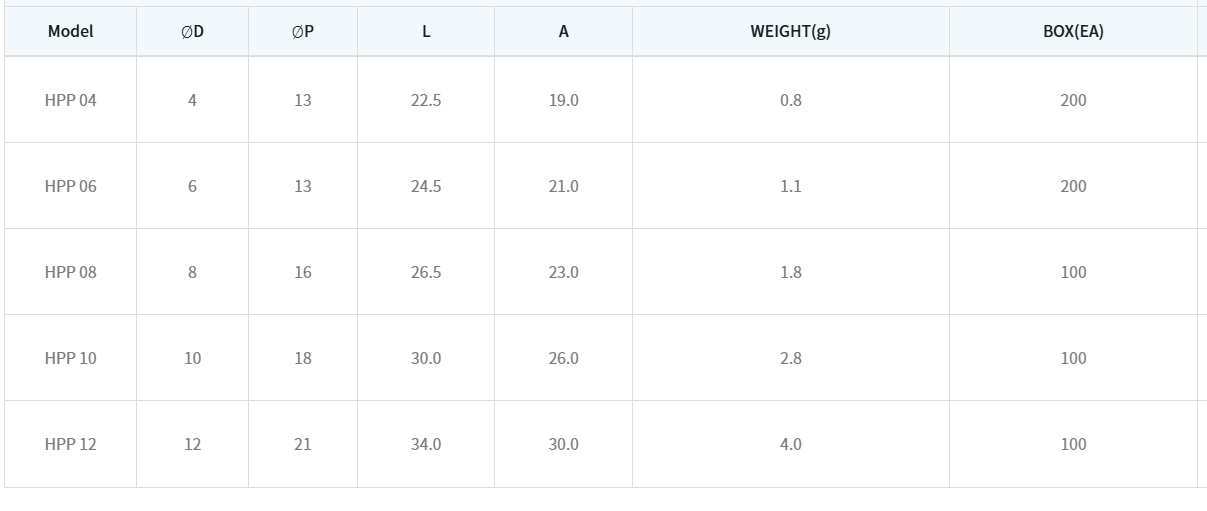Viewport: 1207px width, 511px height.
Task: Select the WEIGHT(g) column header
Action: (x=790, y=31)
